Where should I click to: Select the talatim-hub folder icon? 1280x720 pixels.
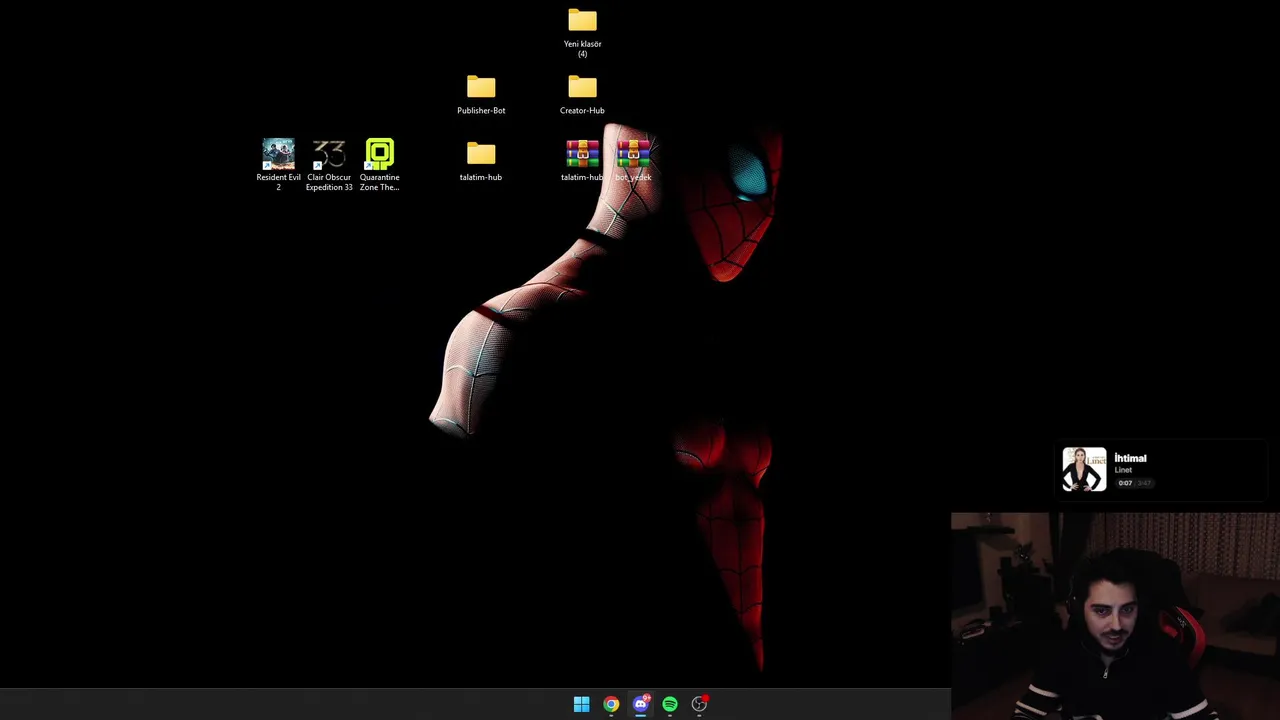[x=481, y=154]
